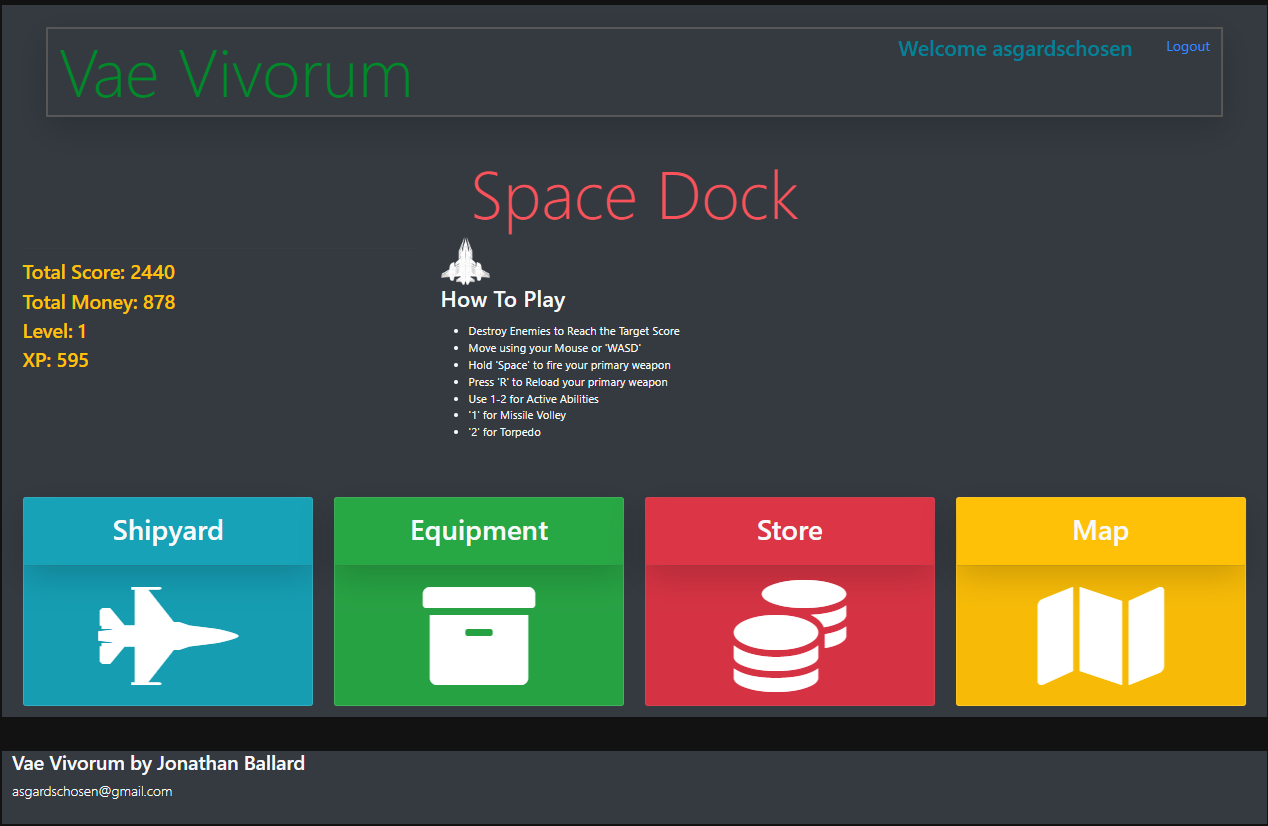Click the Vae Vivorum site title
Viewport: 1268px width, 826px height.
tap(236, 74)
